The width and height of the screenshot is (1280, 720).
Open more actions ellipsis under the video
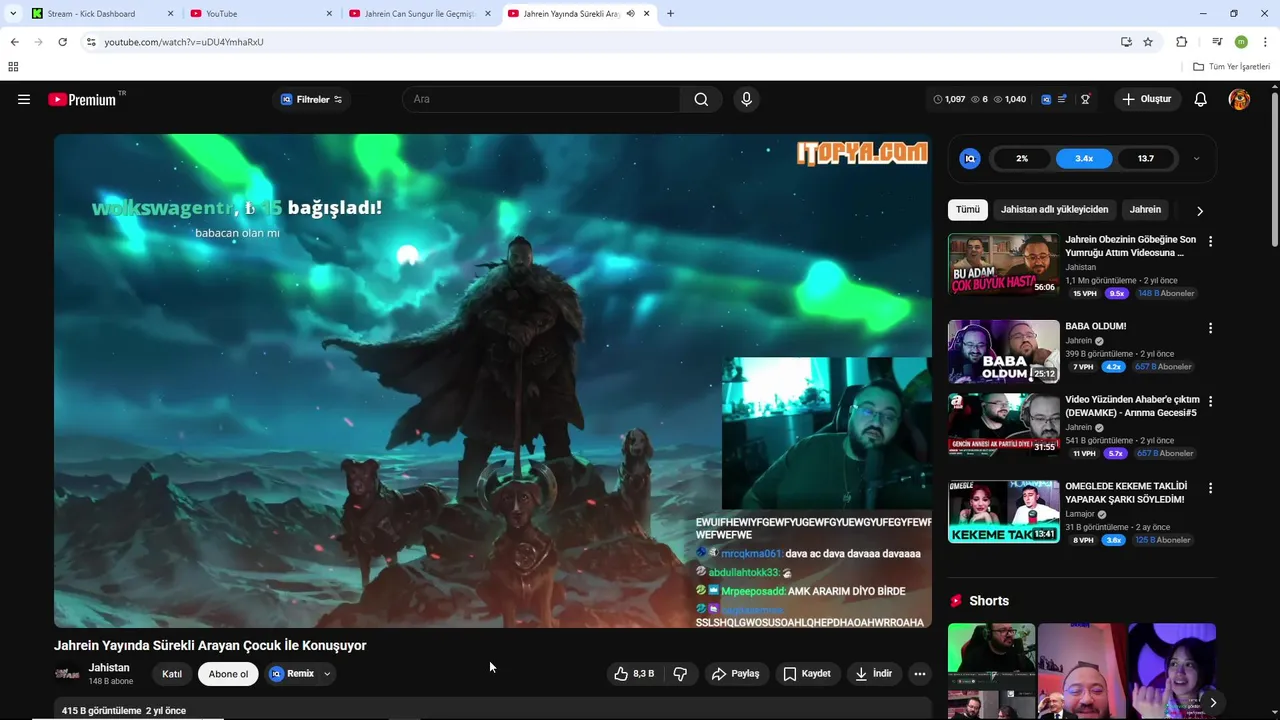pyautogui.click(x=920, y=674)
